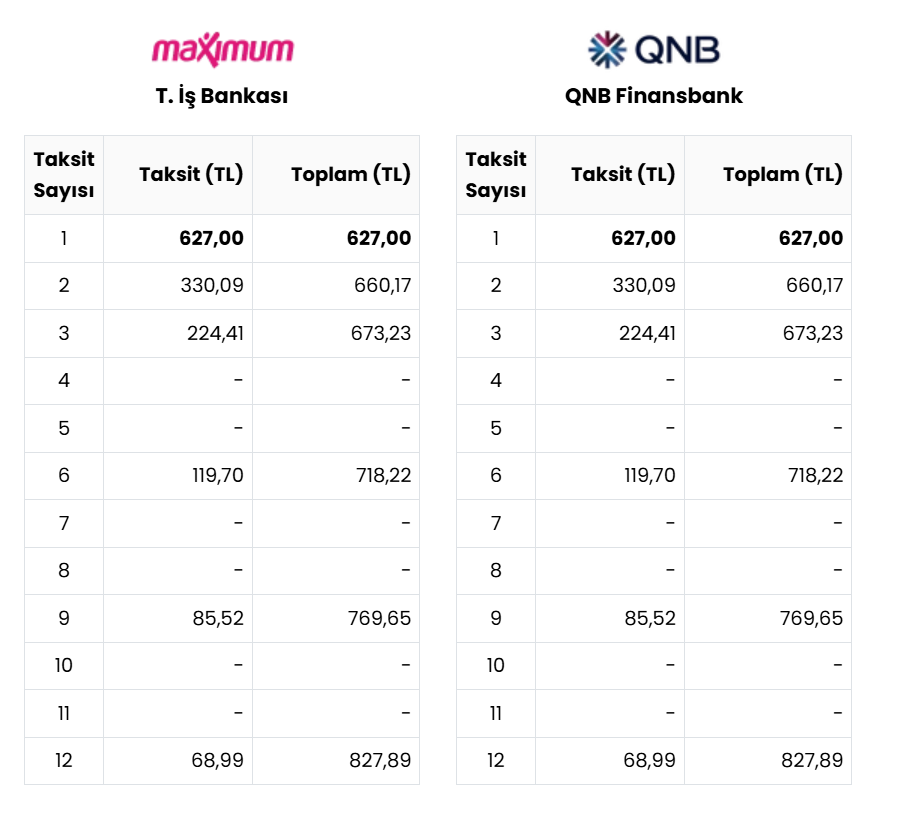Click row 9 number in İş Bankası table
Viewport: 902px width, 814px height.
point(64,618)
